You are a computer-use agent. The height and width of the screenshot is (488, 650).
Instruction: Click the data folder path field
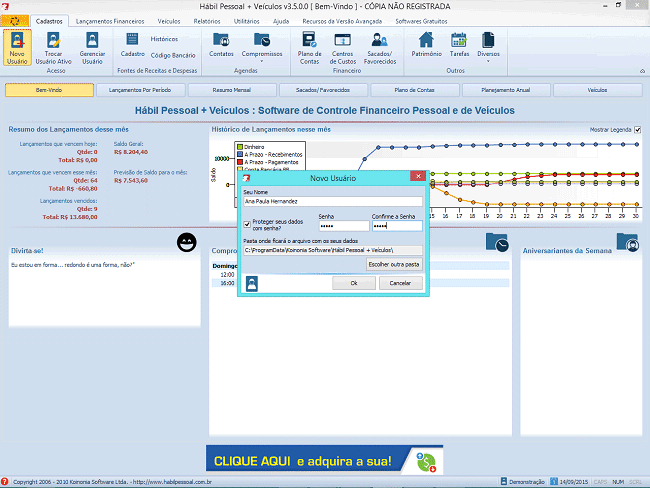pyautogui.click(x=332, y=250)
